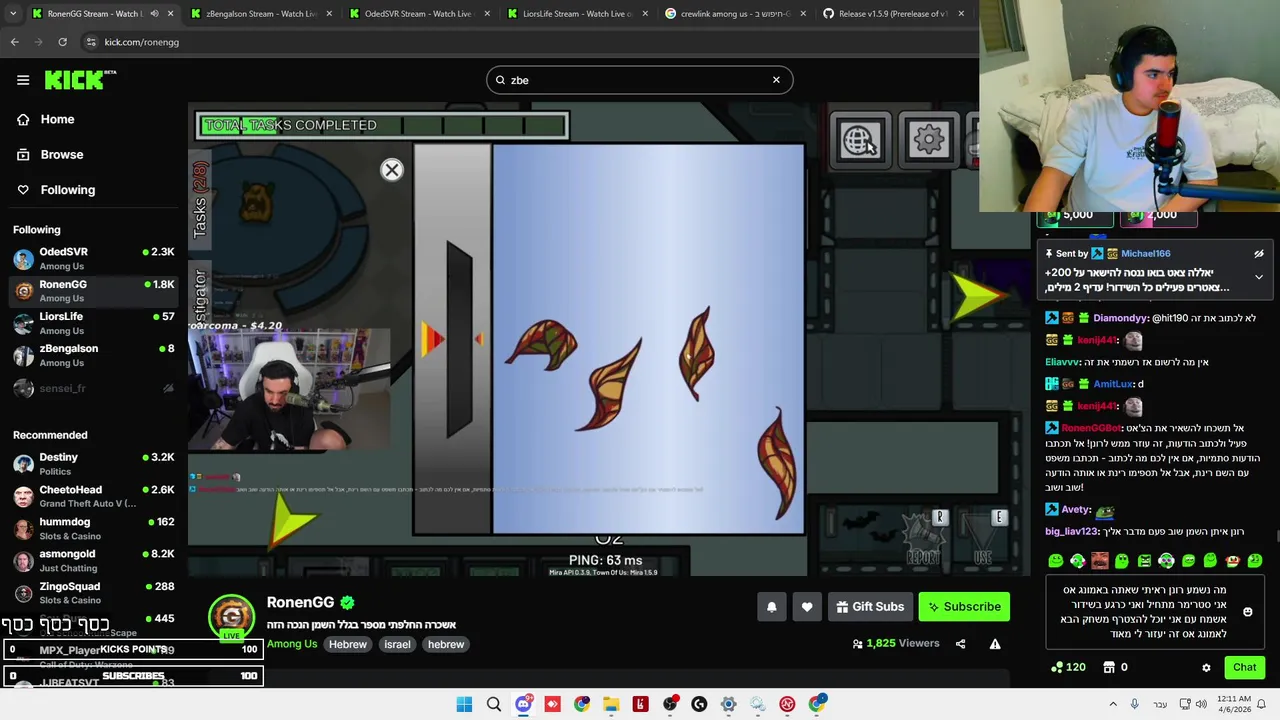Toggle follow heart for RonenGG
The height and width of the screenshot is (720, 1280).
(x=807, y=607)
